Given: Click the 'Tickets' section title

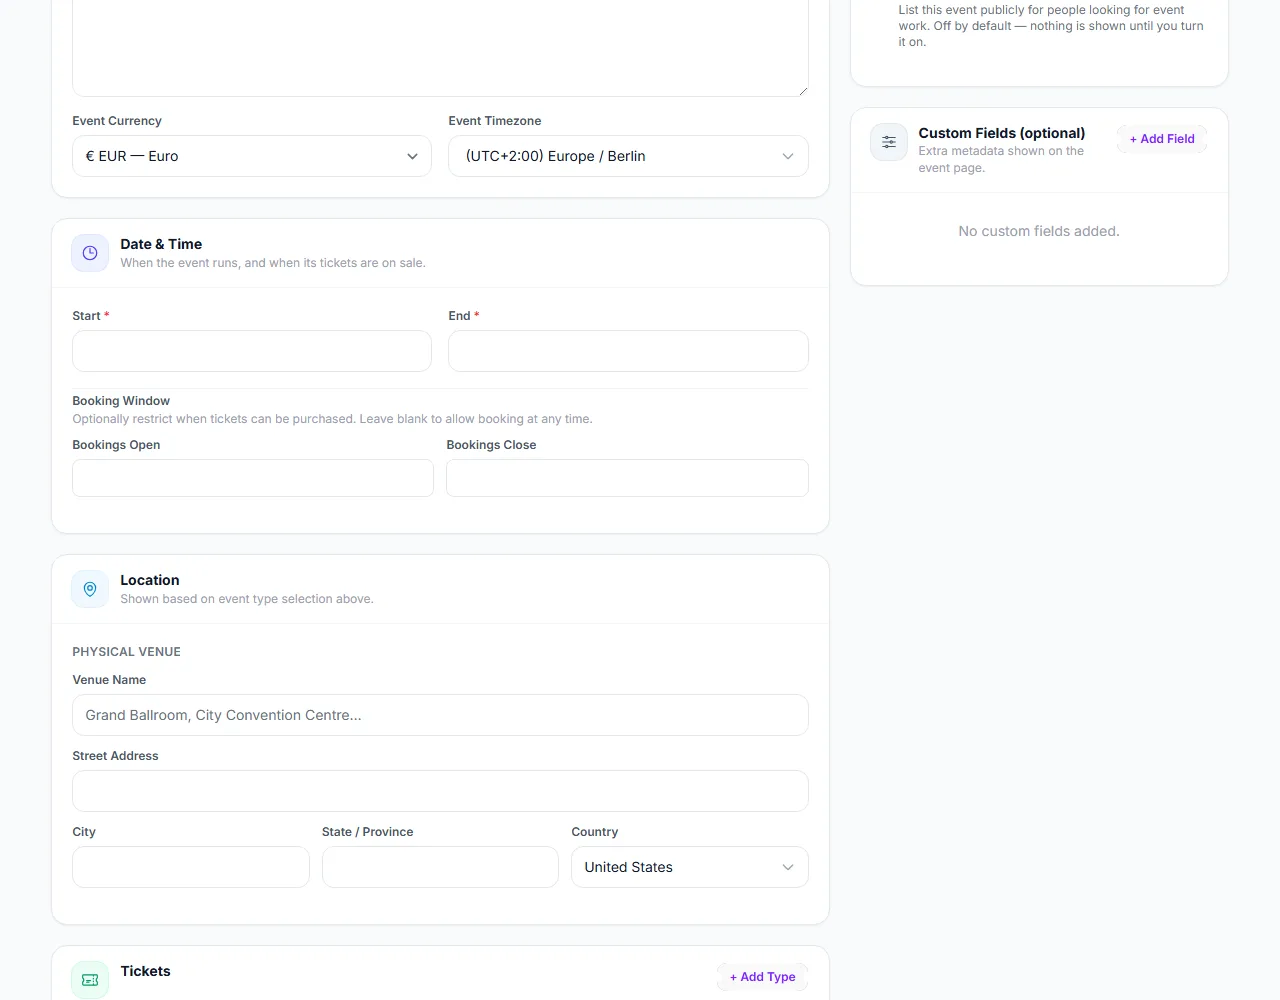Looking at the screenshot, I should pyautogui.click(x=146, y=971).
